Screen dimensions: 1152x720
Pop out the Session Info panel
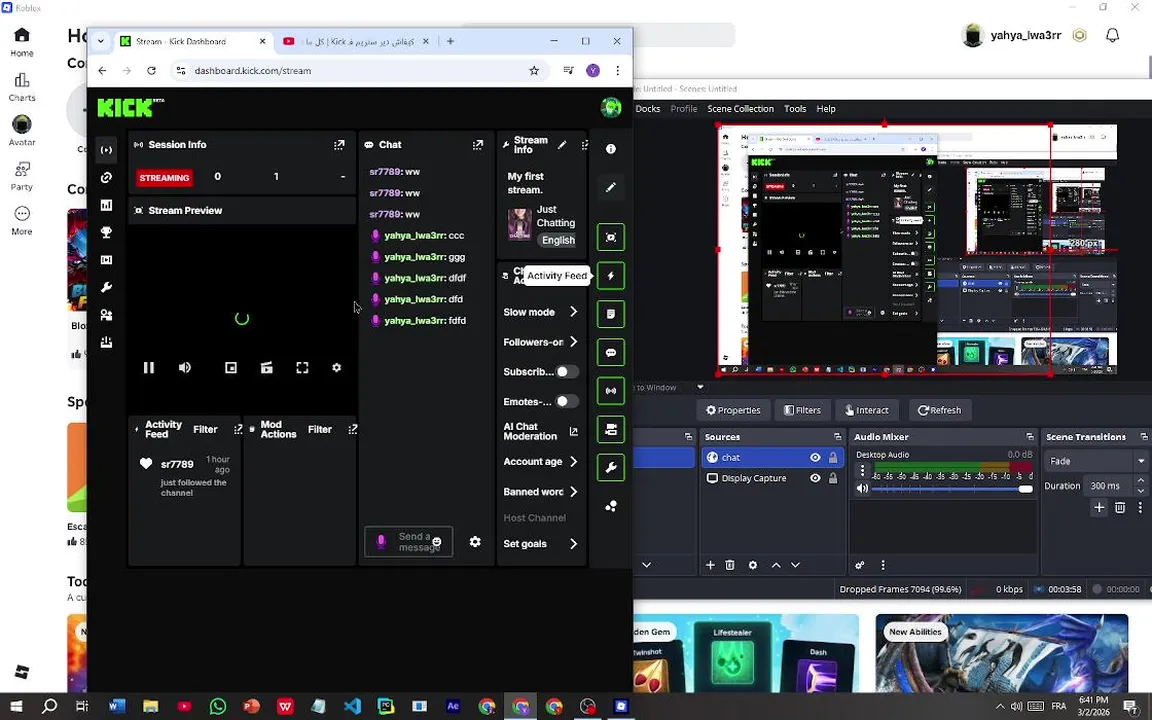[x=339, y=145]
